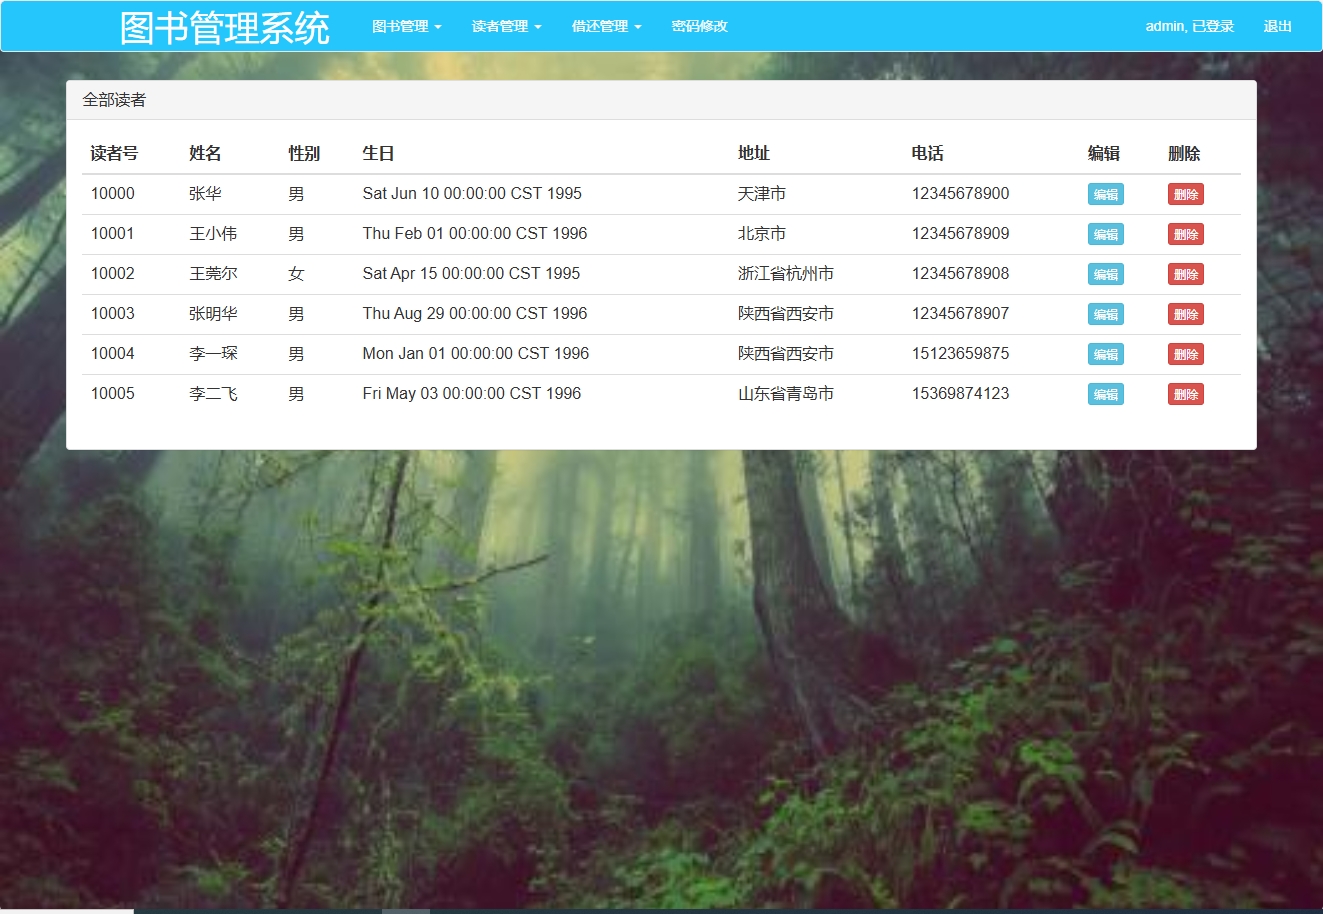The image size is (1323, 914).
Task: Expand the 借还管理 dropdown menu
Action: point(605,26)
